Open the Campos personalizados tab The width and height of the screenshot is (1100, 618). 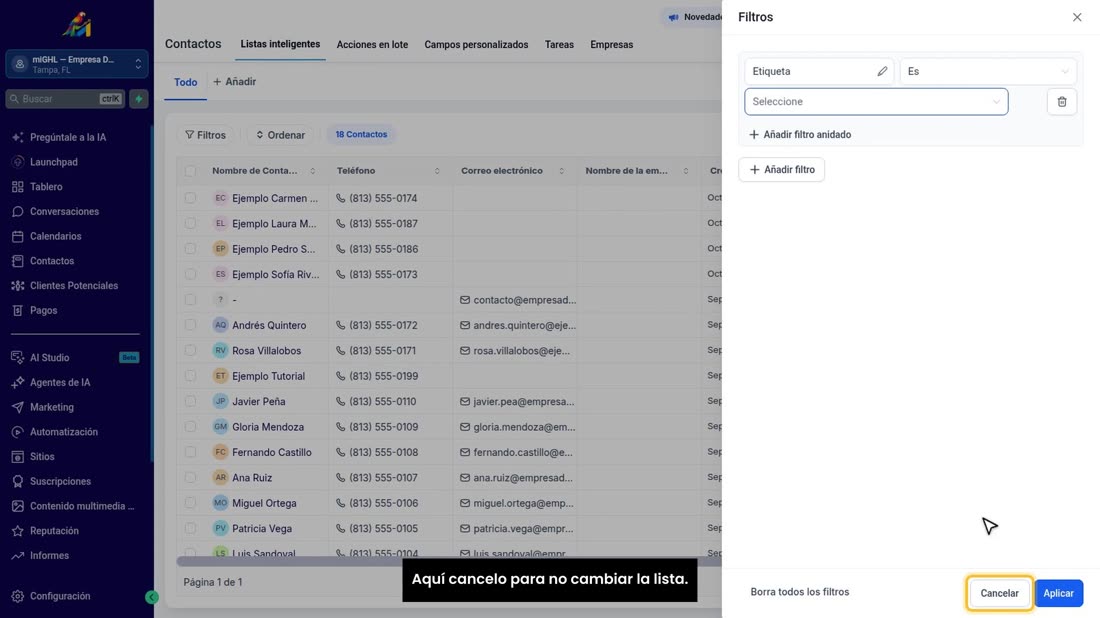tap(476, 45)
